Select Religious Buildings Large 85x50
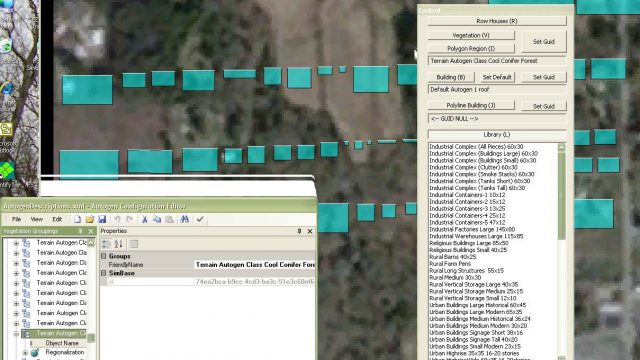This screenshot has width=640, height=360. point(469,243)
